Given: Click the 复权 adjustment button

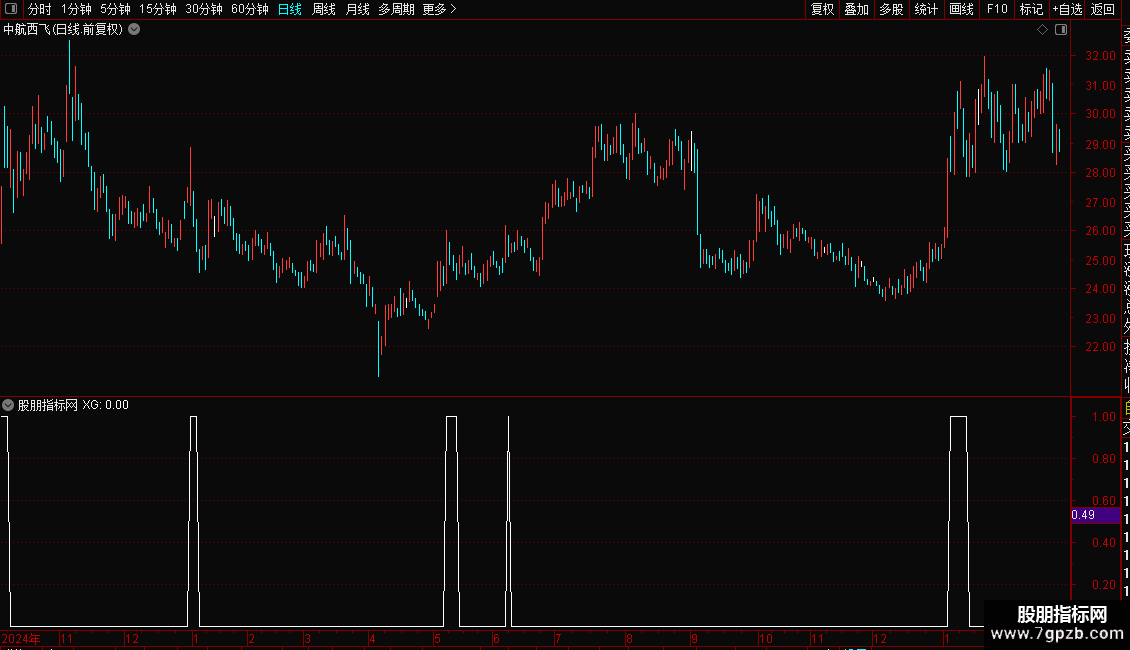Looking at the screenshot, I should pos(822,9).
